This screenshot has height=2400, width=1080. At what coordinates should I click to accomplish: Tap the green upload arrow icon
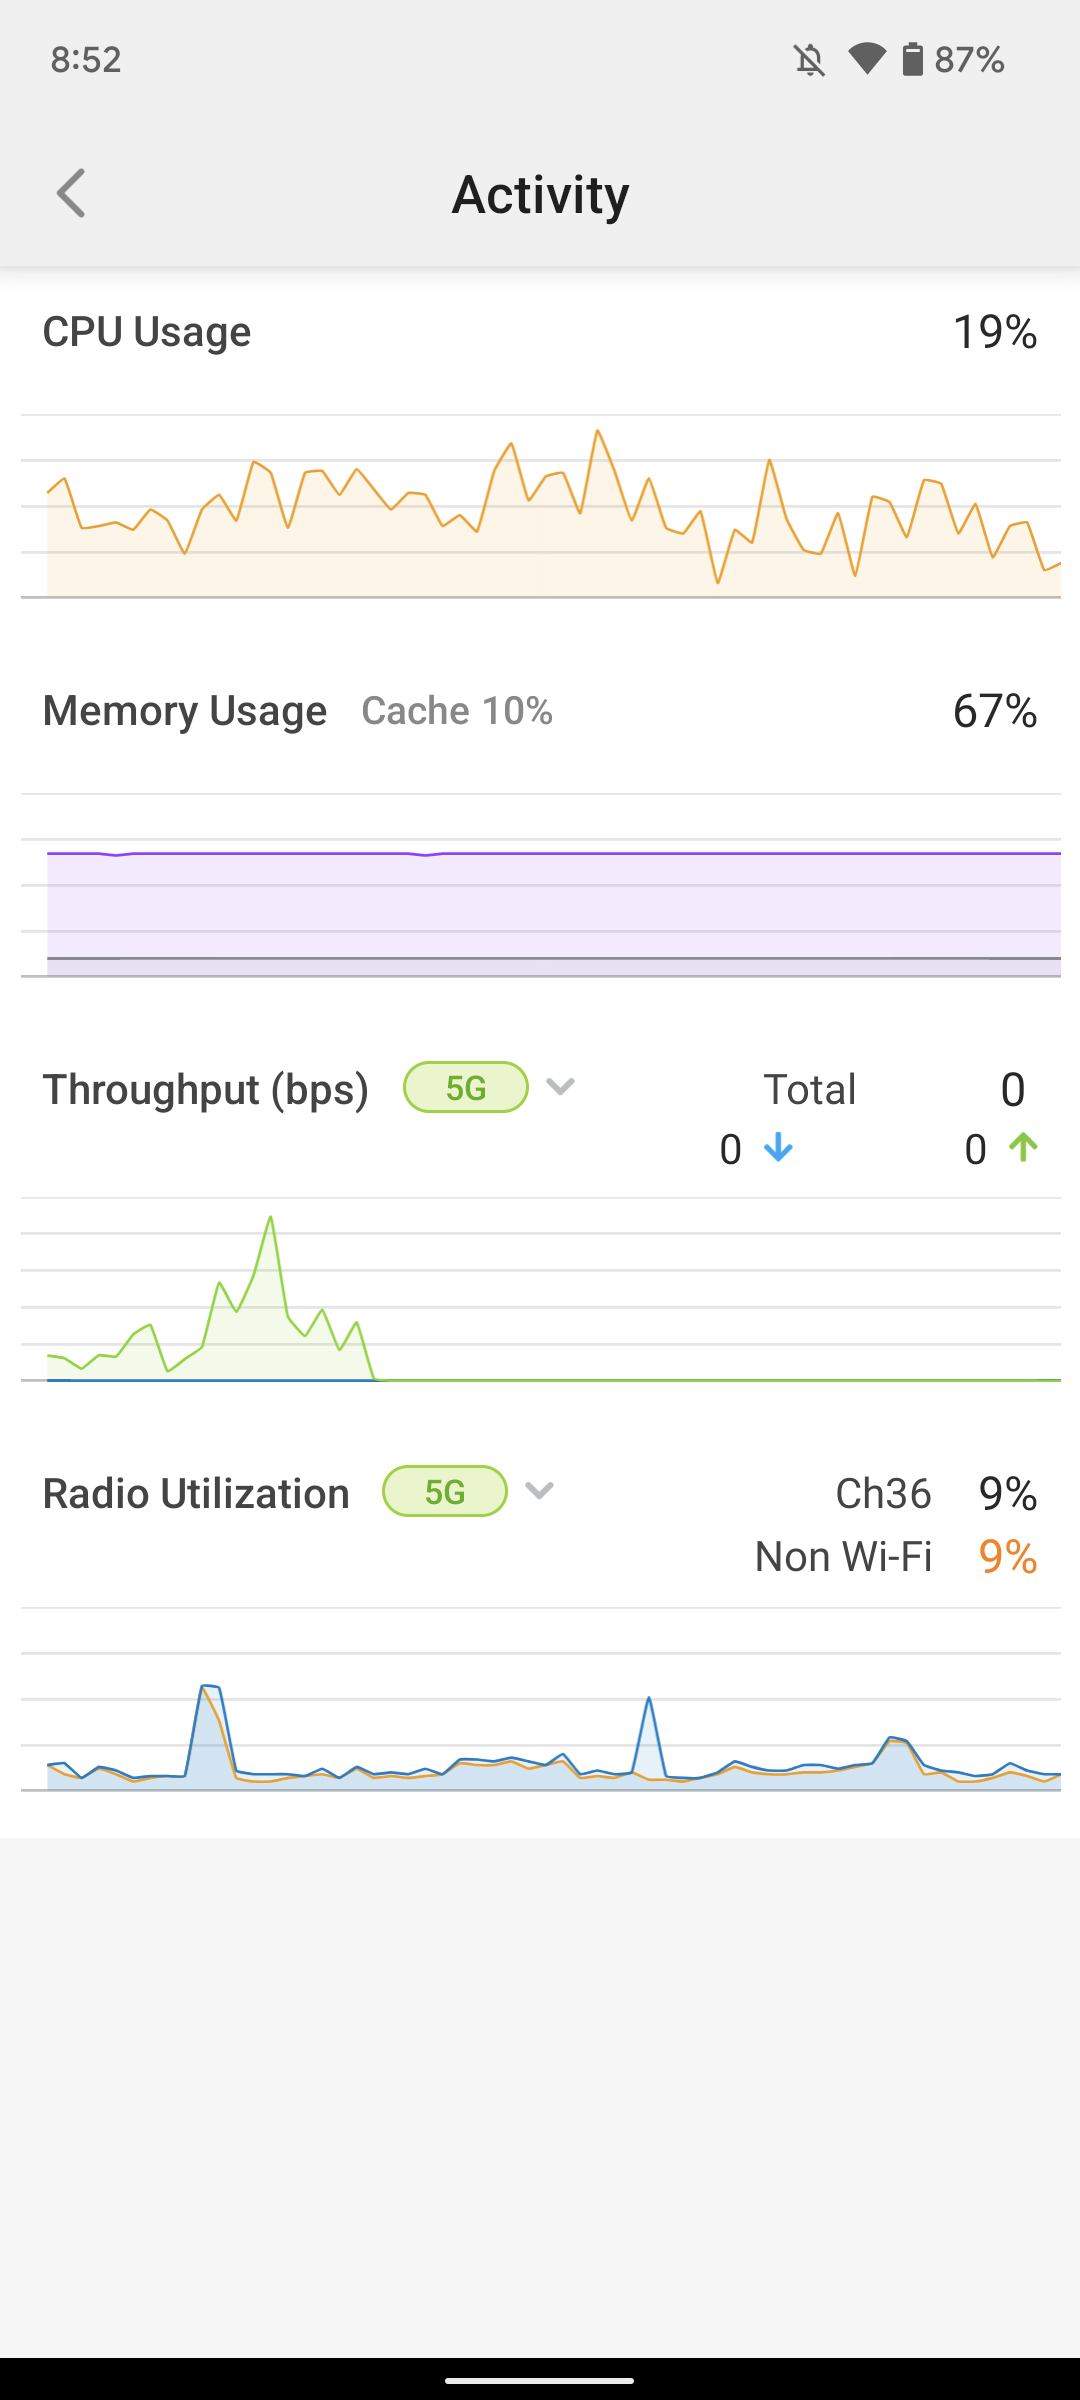pyautogui.click(x=1023, y=1148)
